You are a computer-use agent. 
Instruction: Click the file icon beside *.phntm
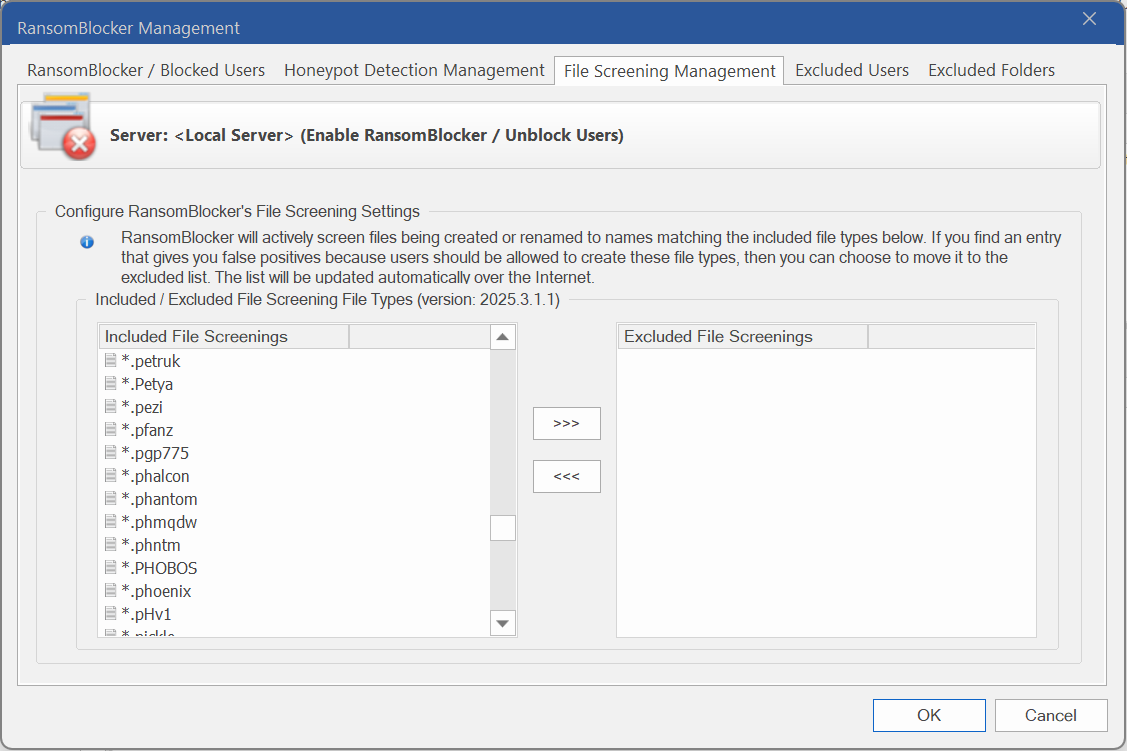[111, 544]
